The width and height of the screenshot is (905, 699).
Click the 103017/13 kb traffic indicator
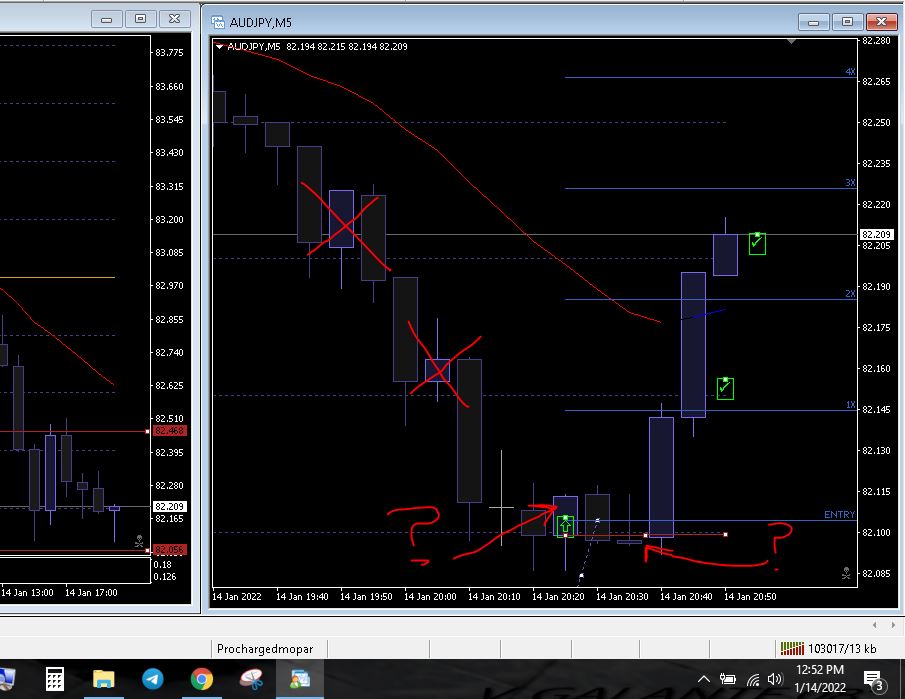point(842,649)
